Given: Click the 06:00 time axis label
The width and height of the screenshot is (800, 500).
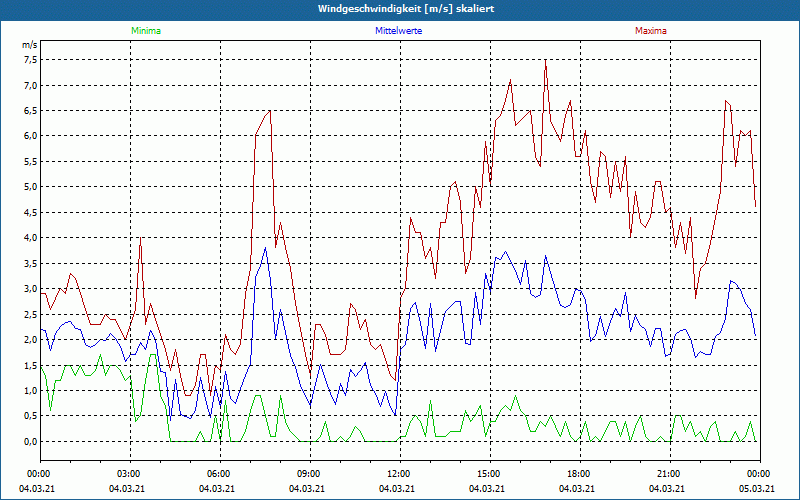Looking at the screenshot, I should point(220,474).
